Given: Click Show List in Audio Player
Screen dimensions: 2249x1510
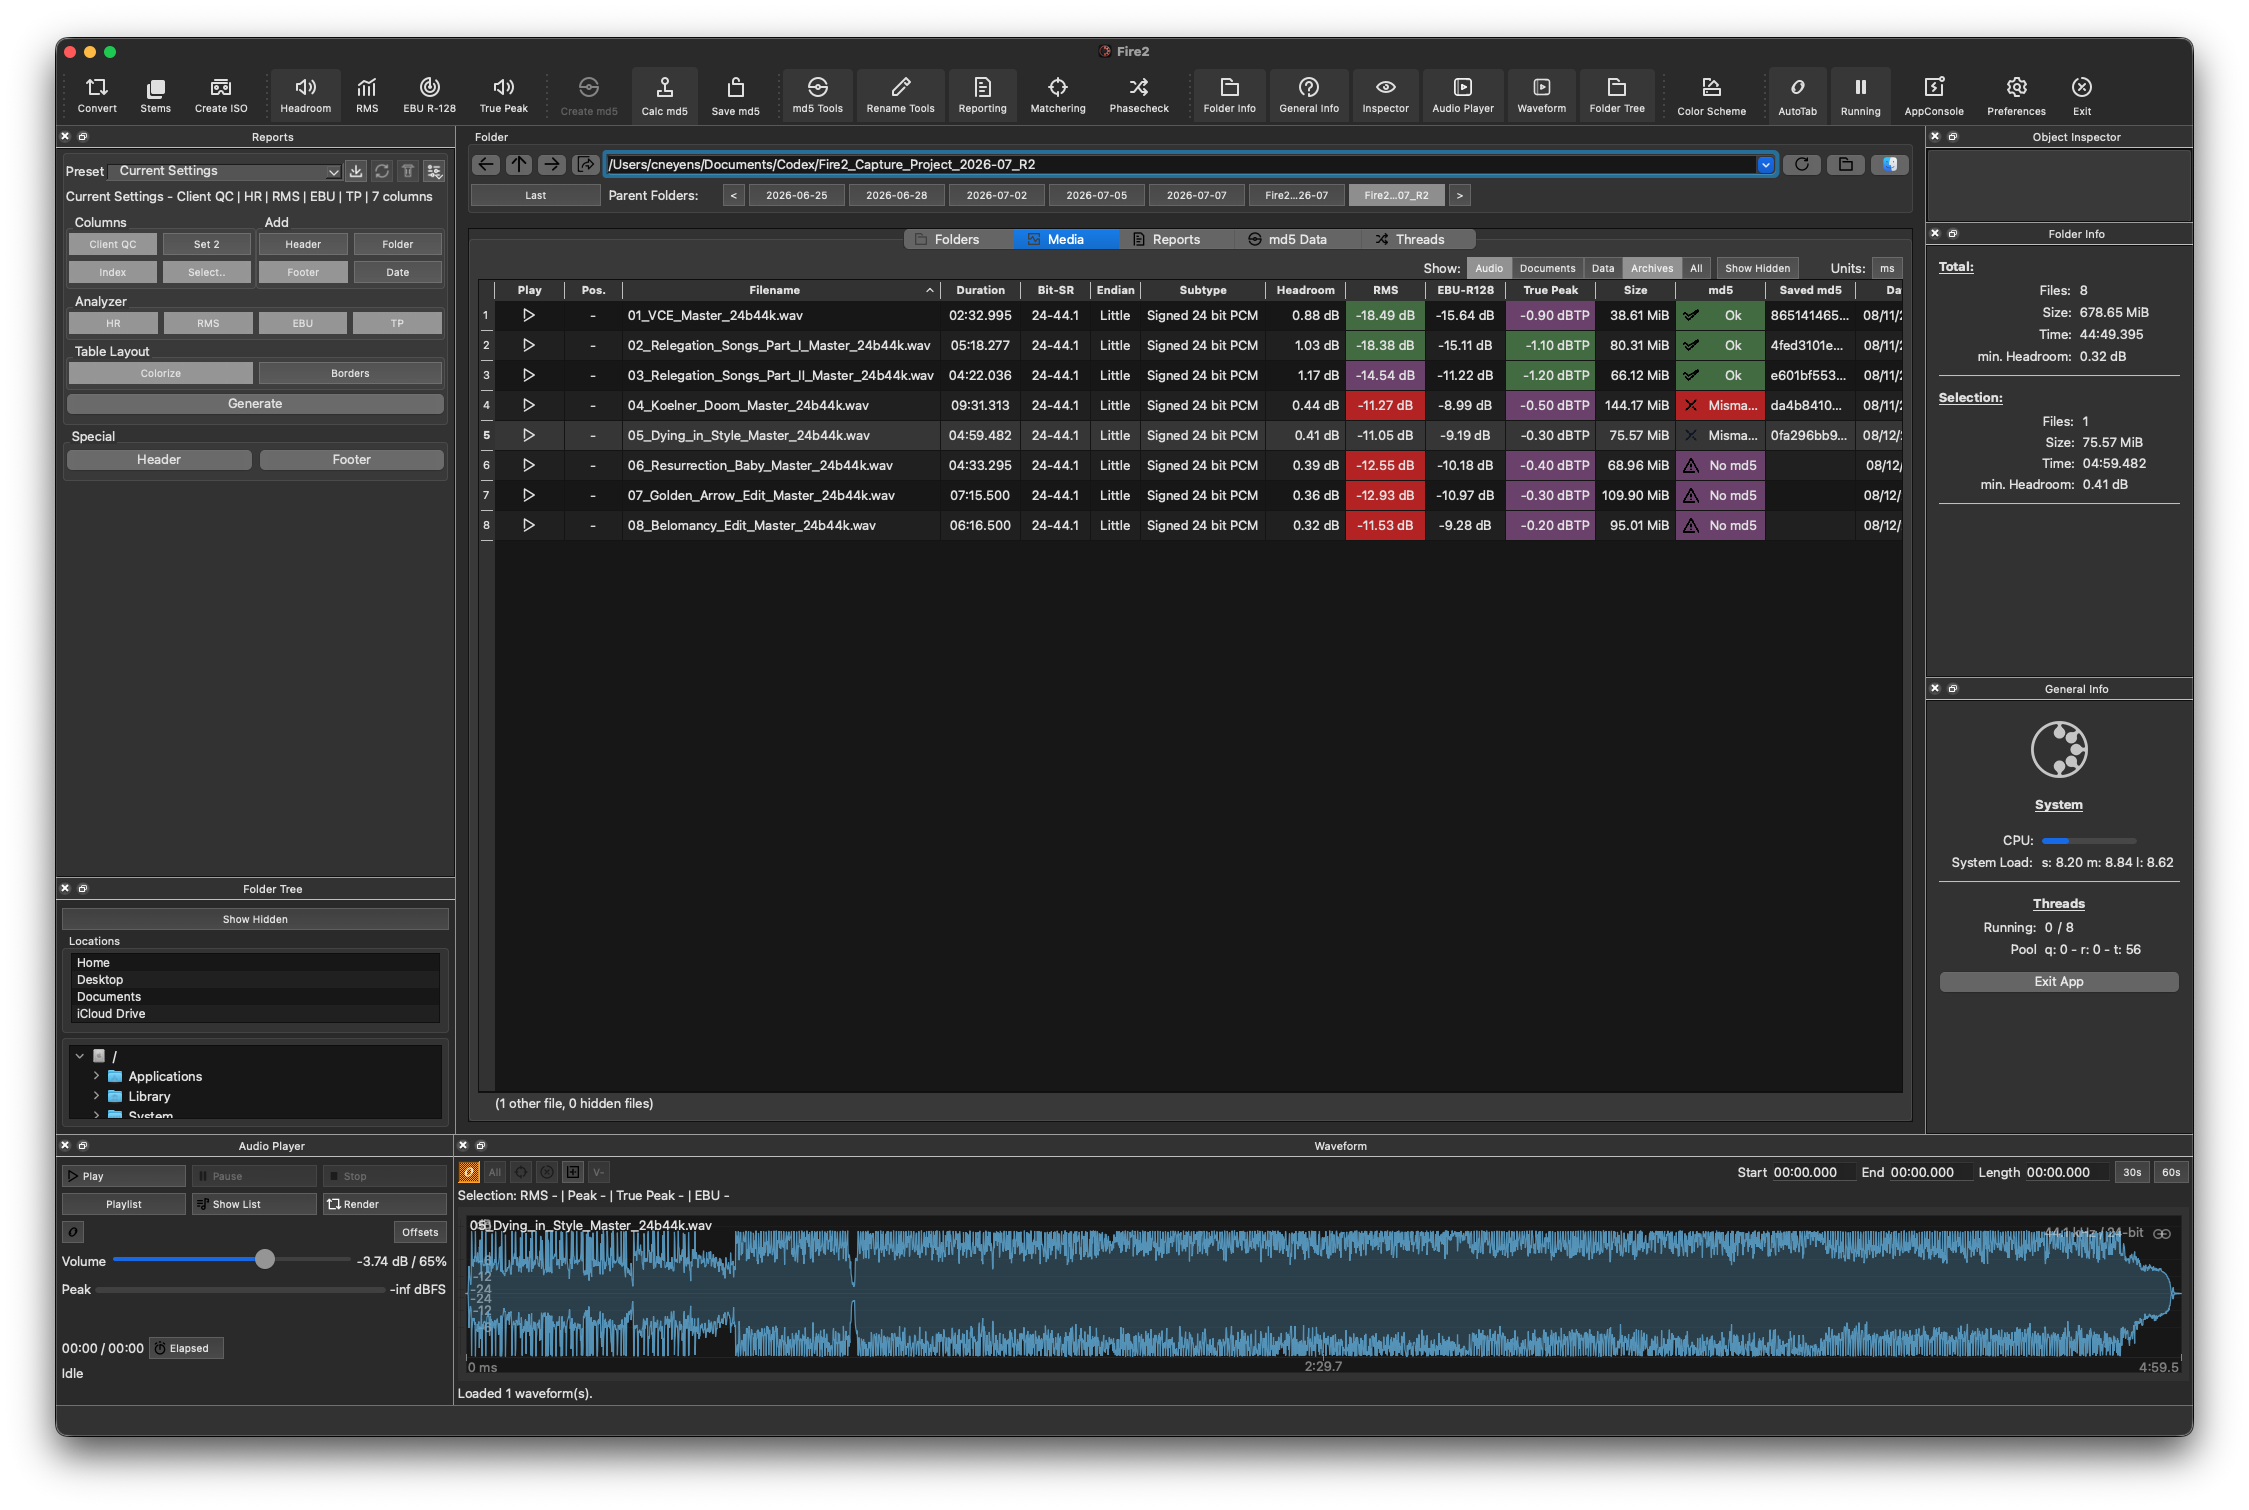Looking at the screenshot, I should point(253,1204).
